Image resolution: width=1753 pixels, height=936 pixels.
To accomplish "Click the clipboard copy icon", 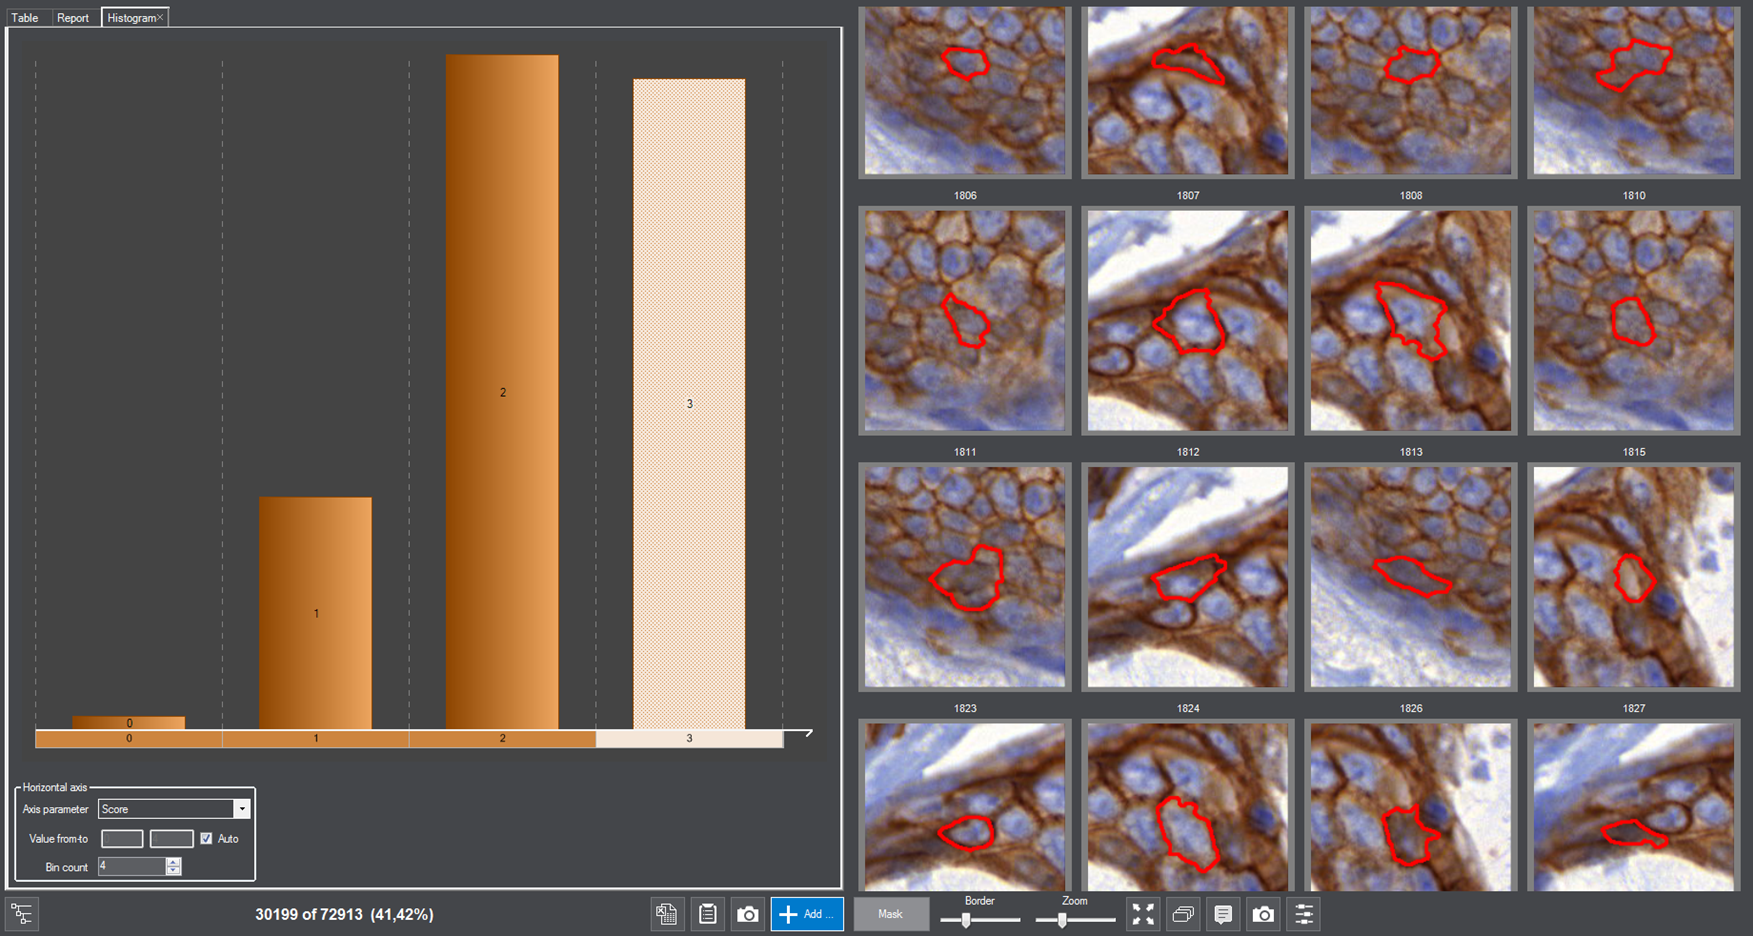I will (x=708, y=914).
